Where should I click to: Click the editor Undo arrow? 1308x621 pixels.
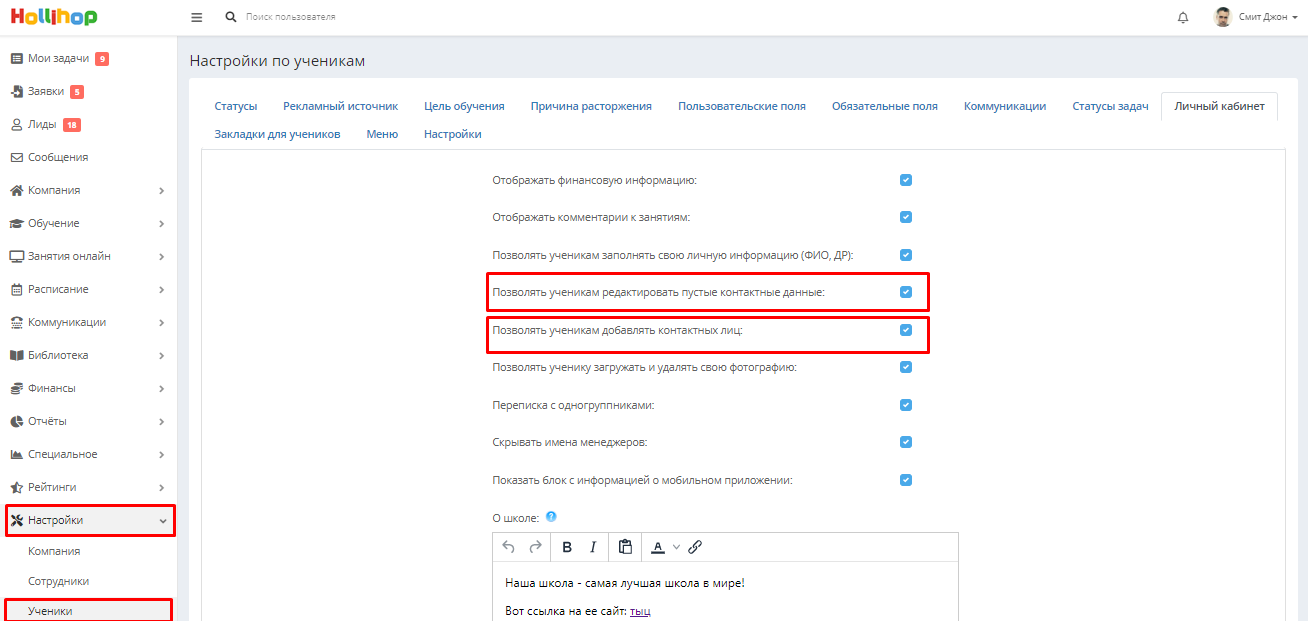pyautogui.click(x=509, y=547)
